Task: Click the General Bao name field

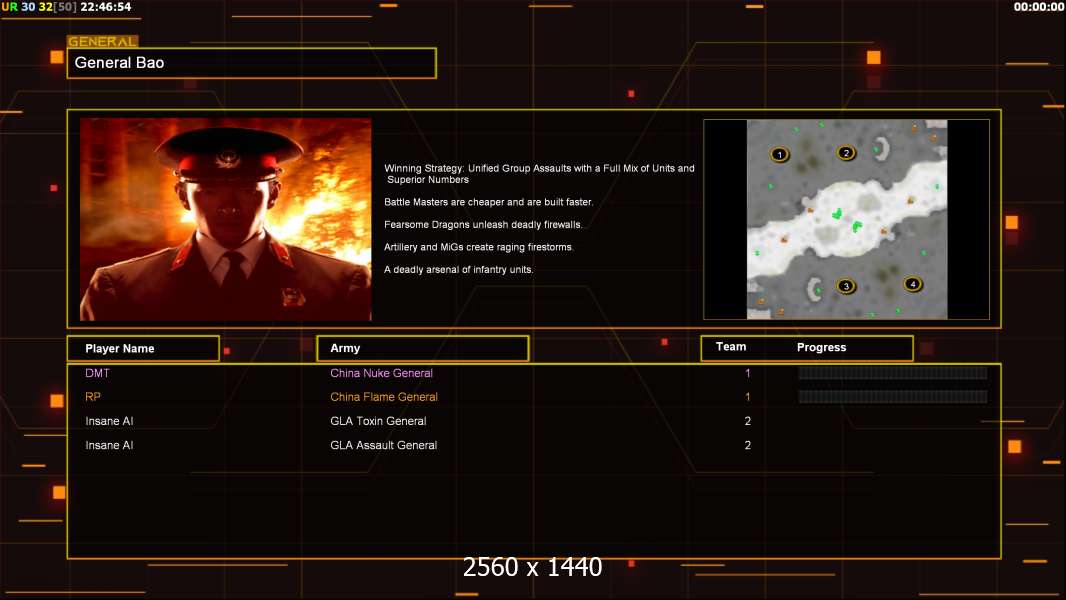Action: (252, 63)
